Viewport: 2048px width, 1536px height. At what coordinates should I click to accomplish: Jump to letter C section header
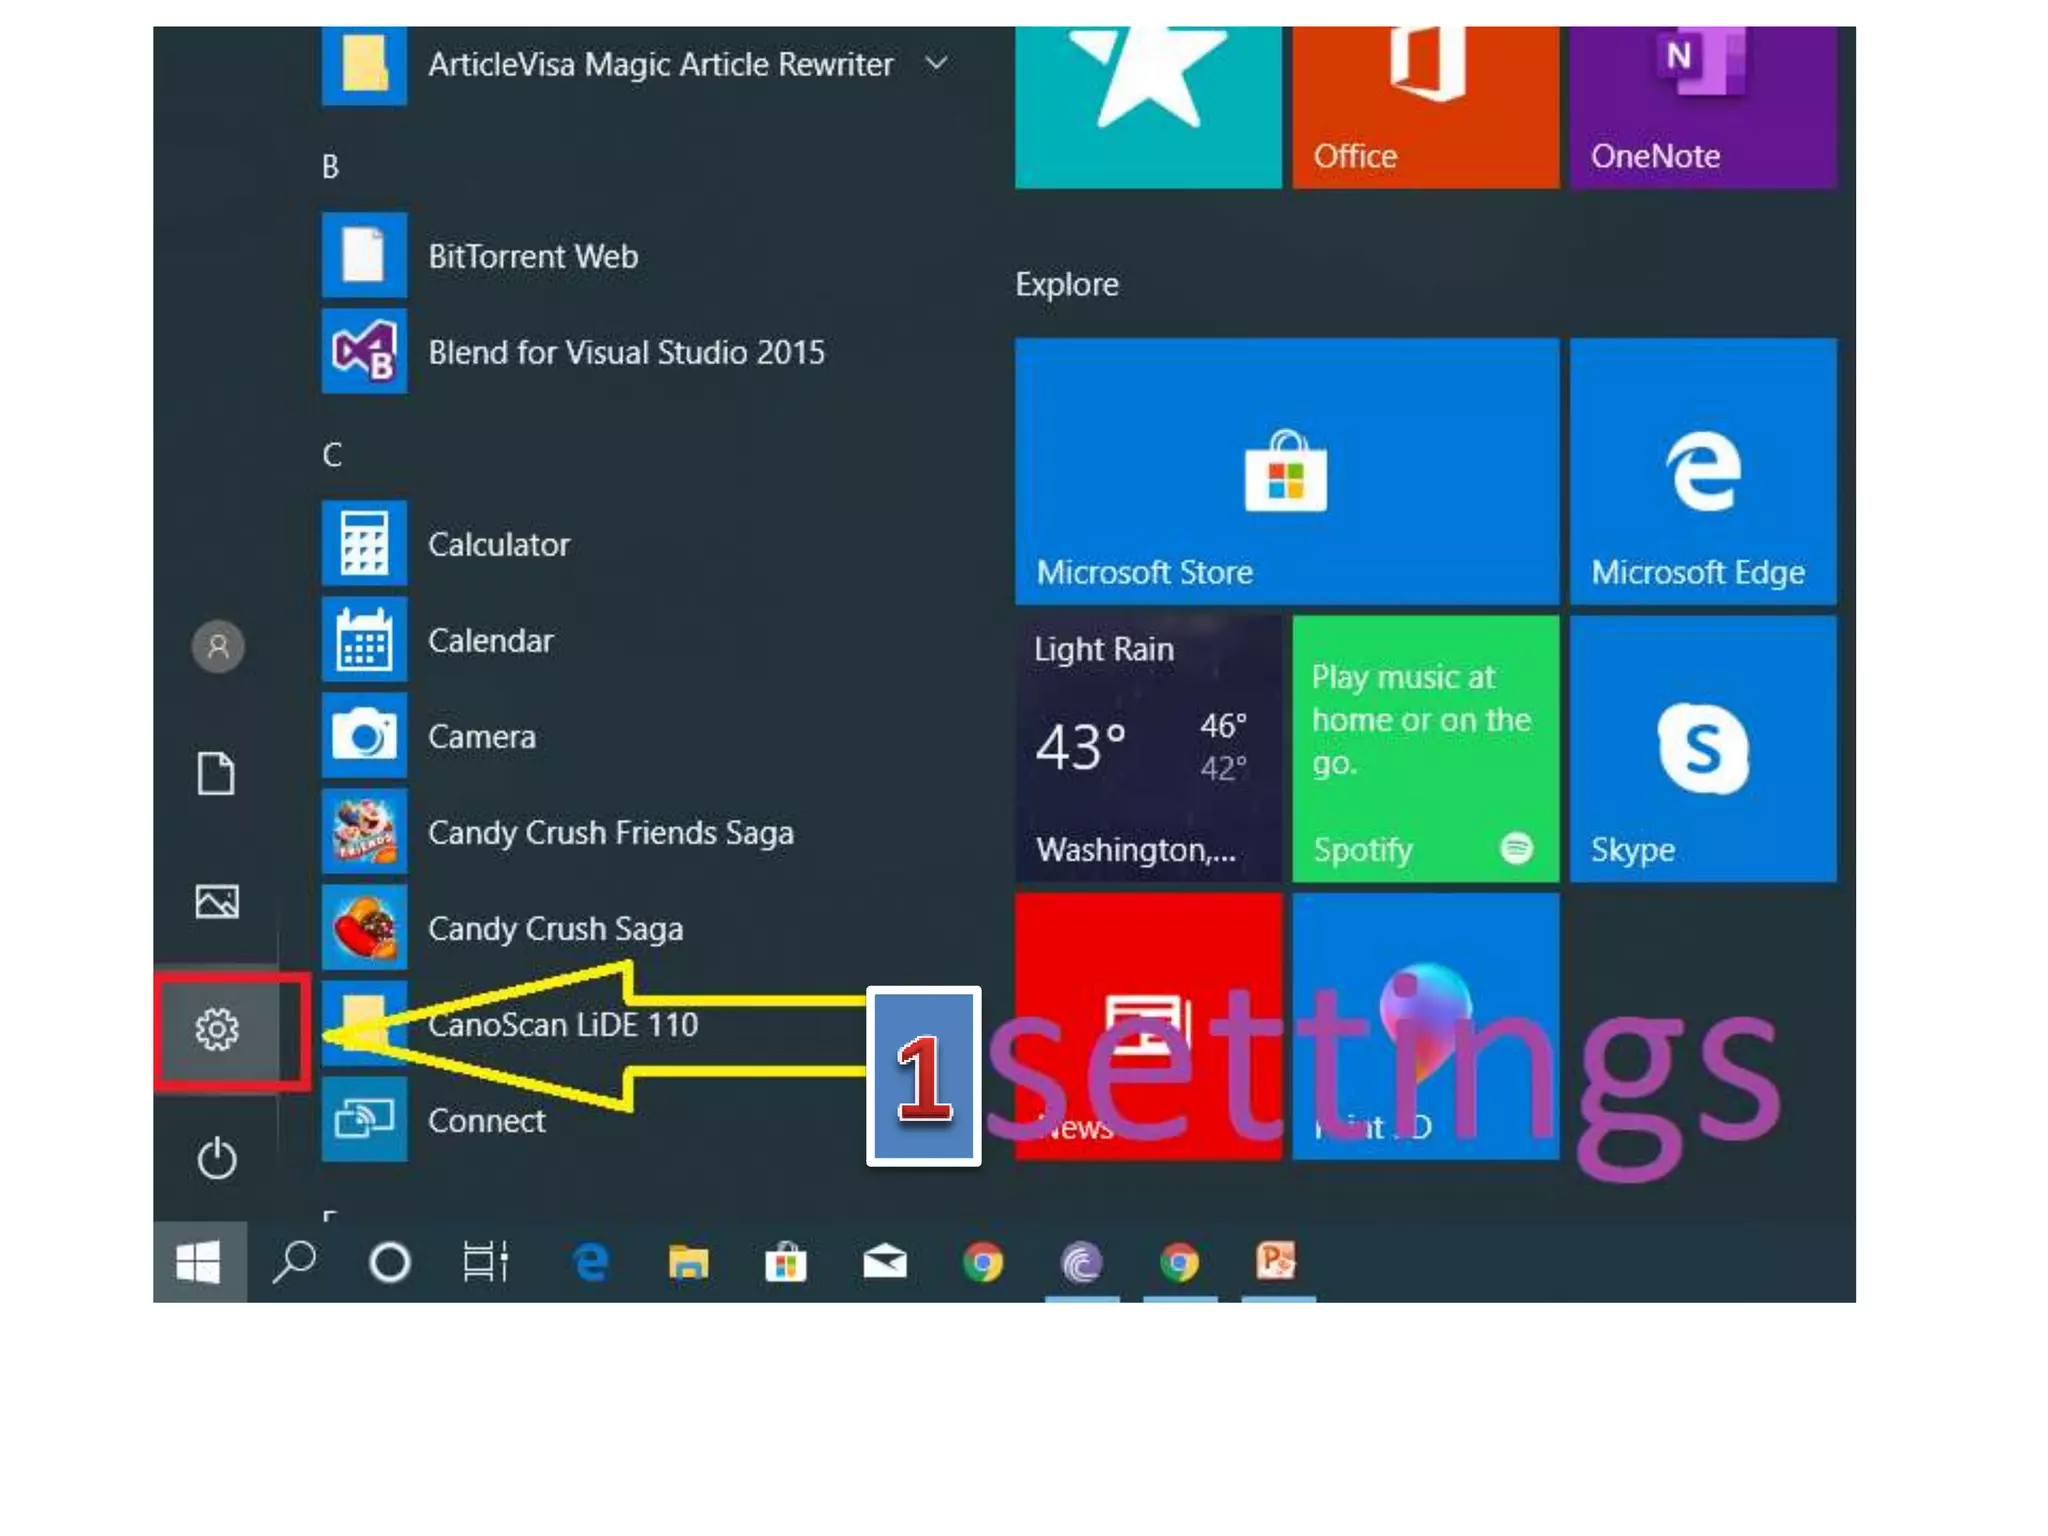click(332, 456)
